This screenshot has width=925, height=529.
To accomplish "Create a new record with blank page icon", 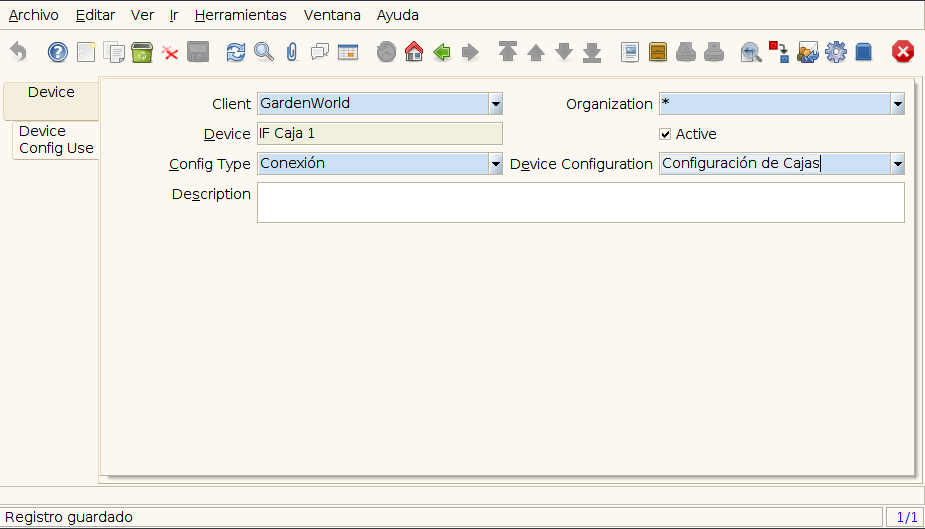I will point(86,52).
